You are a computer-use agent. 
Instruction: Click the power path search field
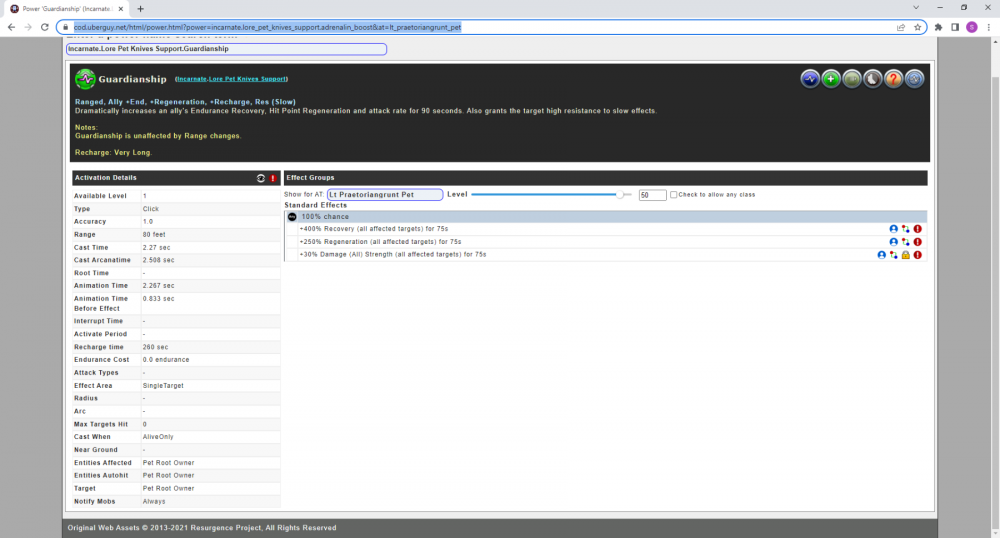point(226,48)
